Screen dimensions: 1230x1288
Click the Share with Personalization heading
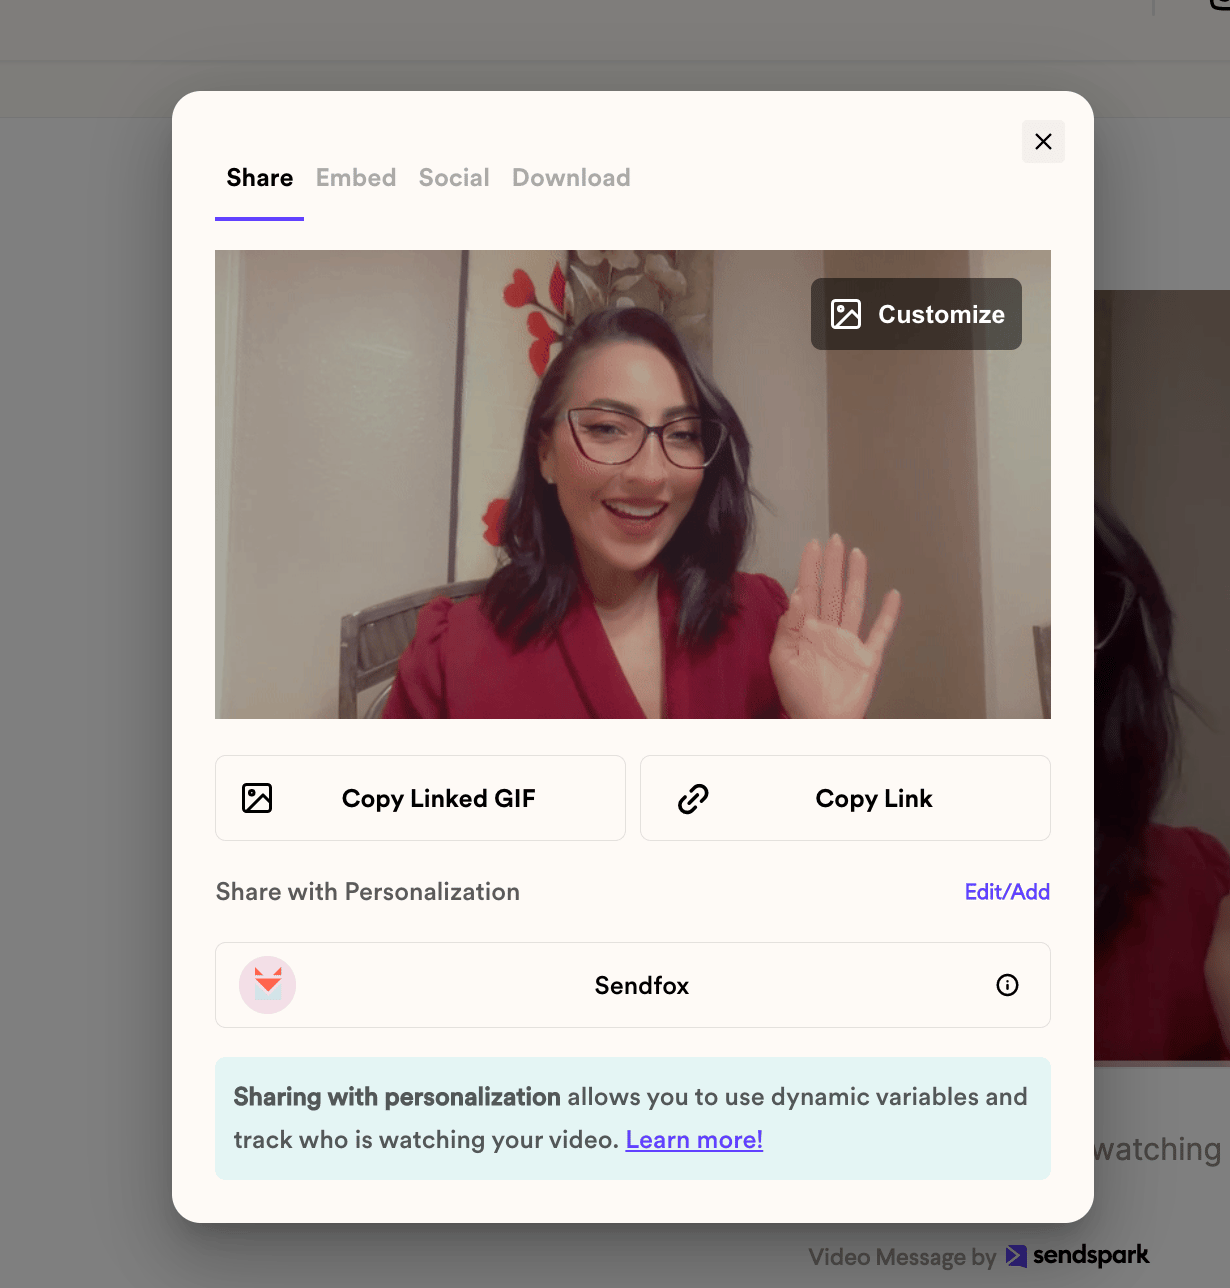[x=368, y=892]
